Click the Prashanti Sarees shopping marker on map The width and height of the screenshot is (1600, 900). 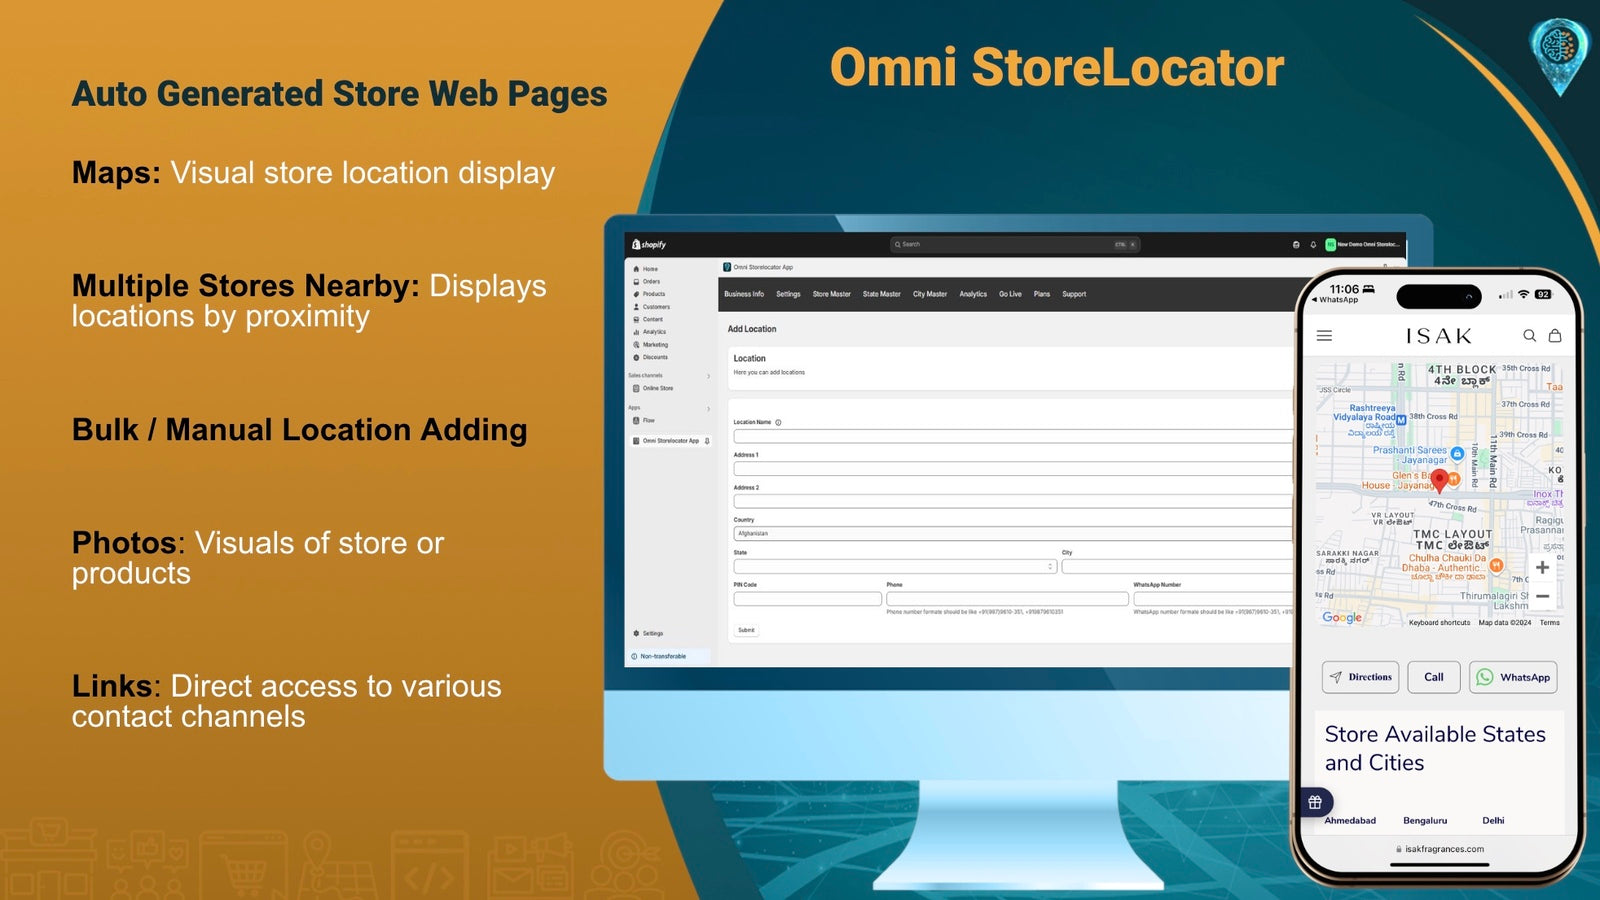coord(1457,453)
